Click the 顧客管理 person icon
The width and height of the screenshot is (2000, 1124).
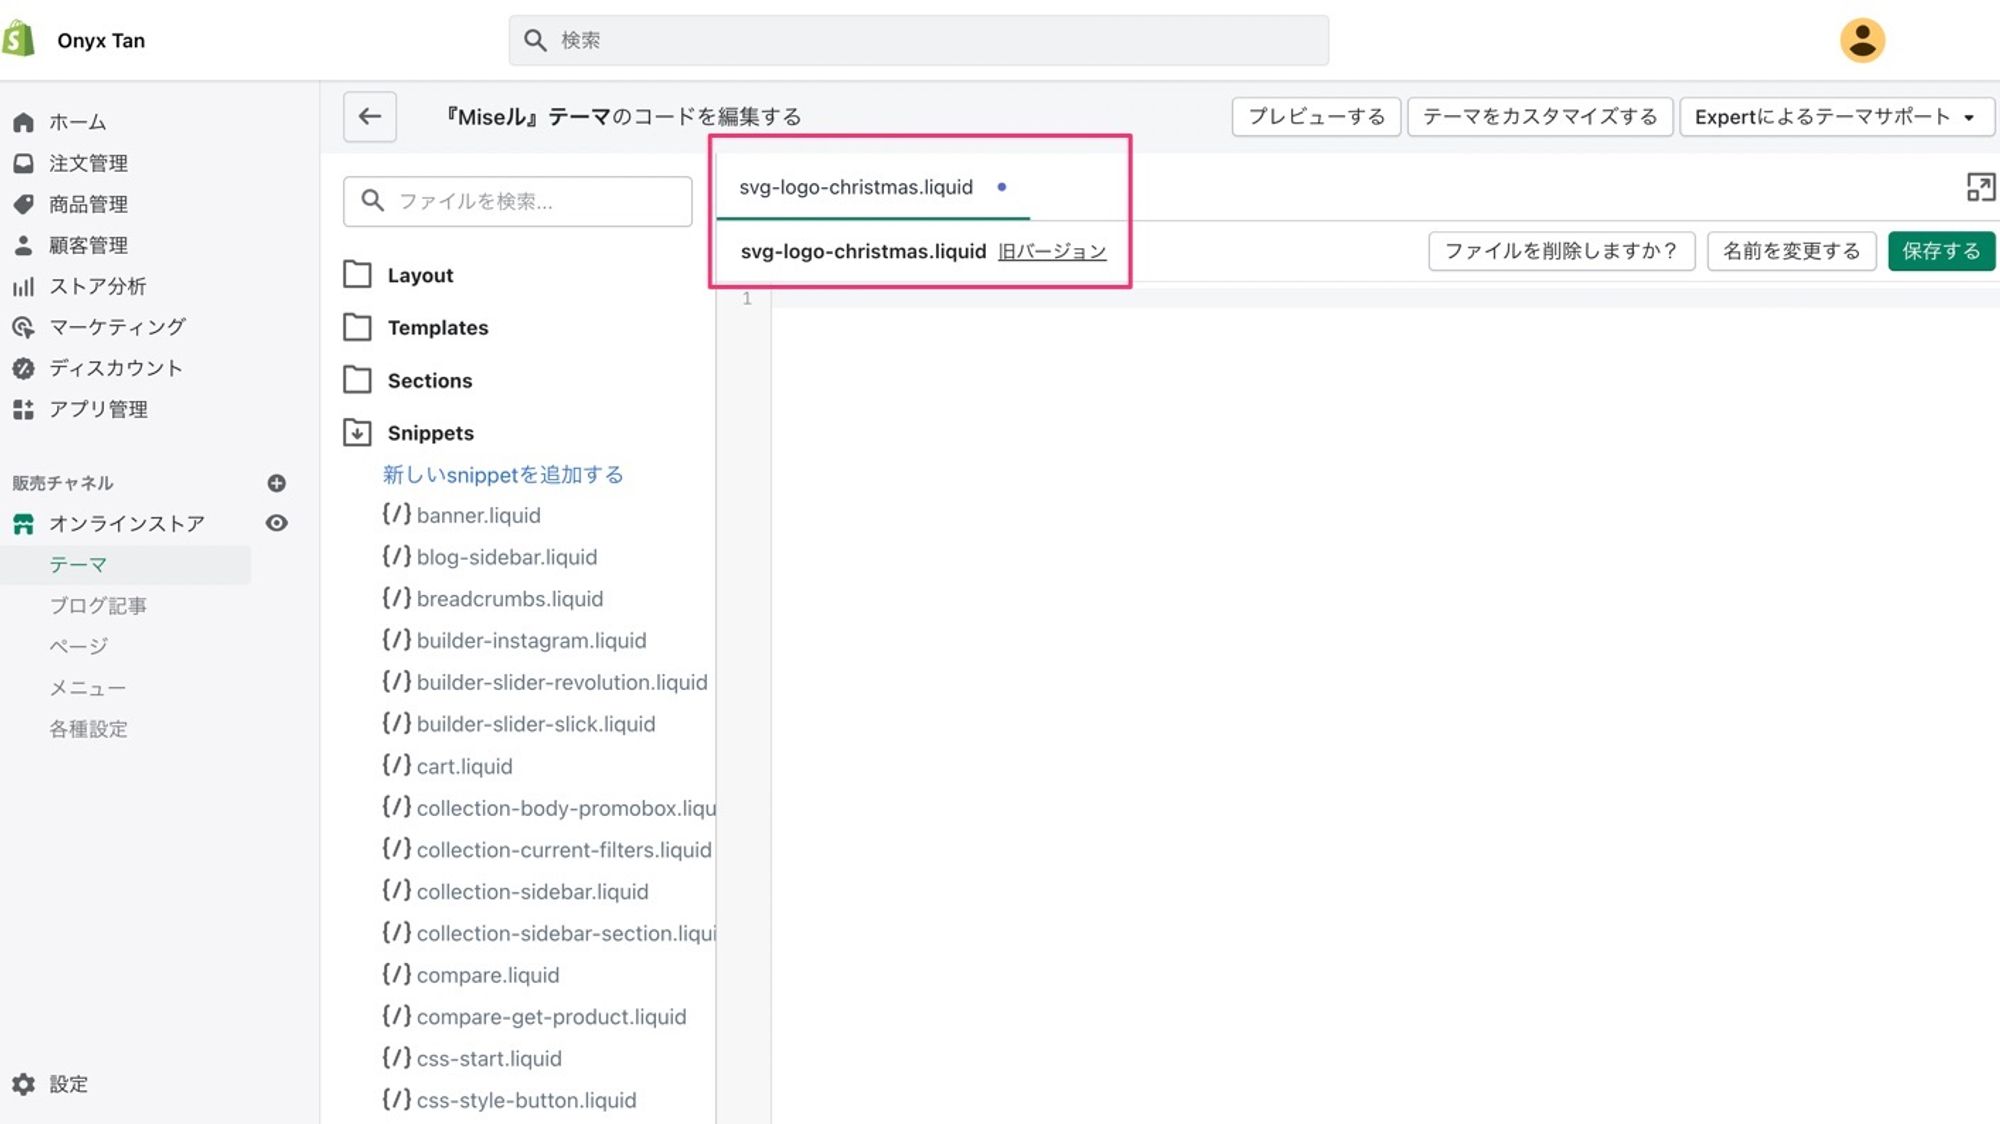coord(23,245)
